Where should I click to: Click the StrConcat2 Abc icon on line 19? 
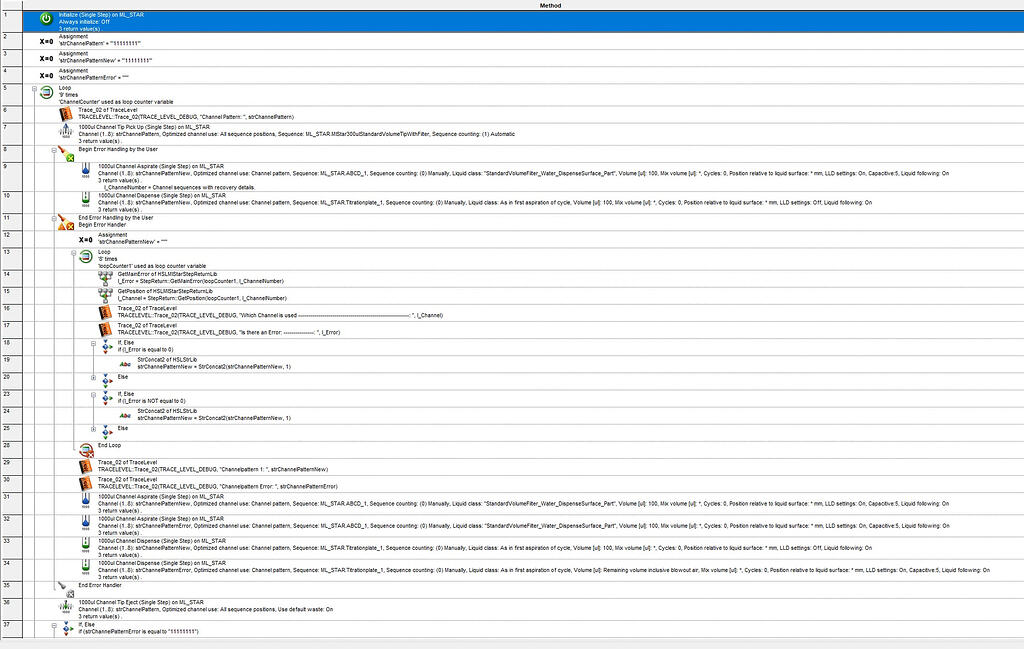[125, 364]
